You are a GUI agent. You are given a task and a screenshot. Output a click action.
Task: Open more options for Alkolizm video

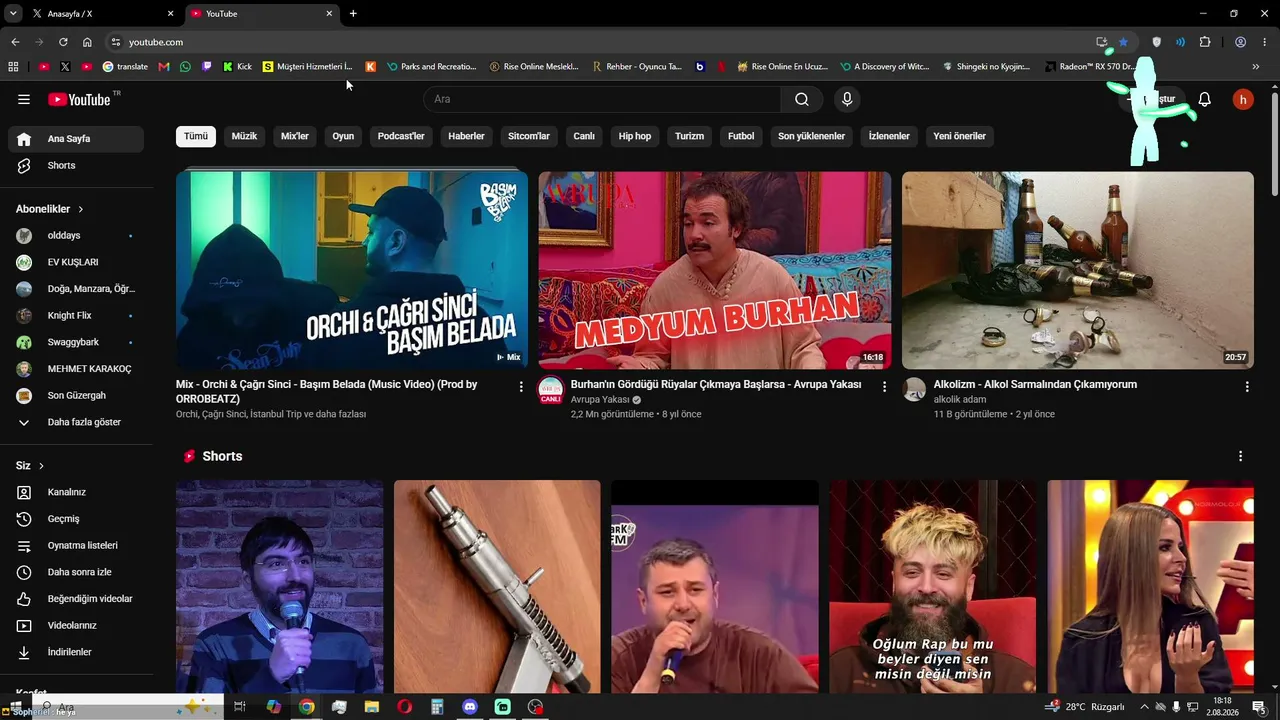tap(1247, 386)
